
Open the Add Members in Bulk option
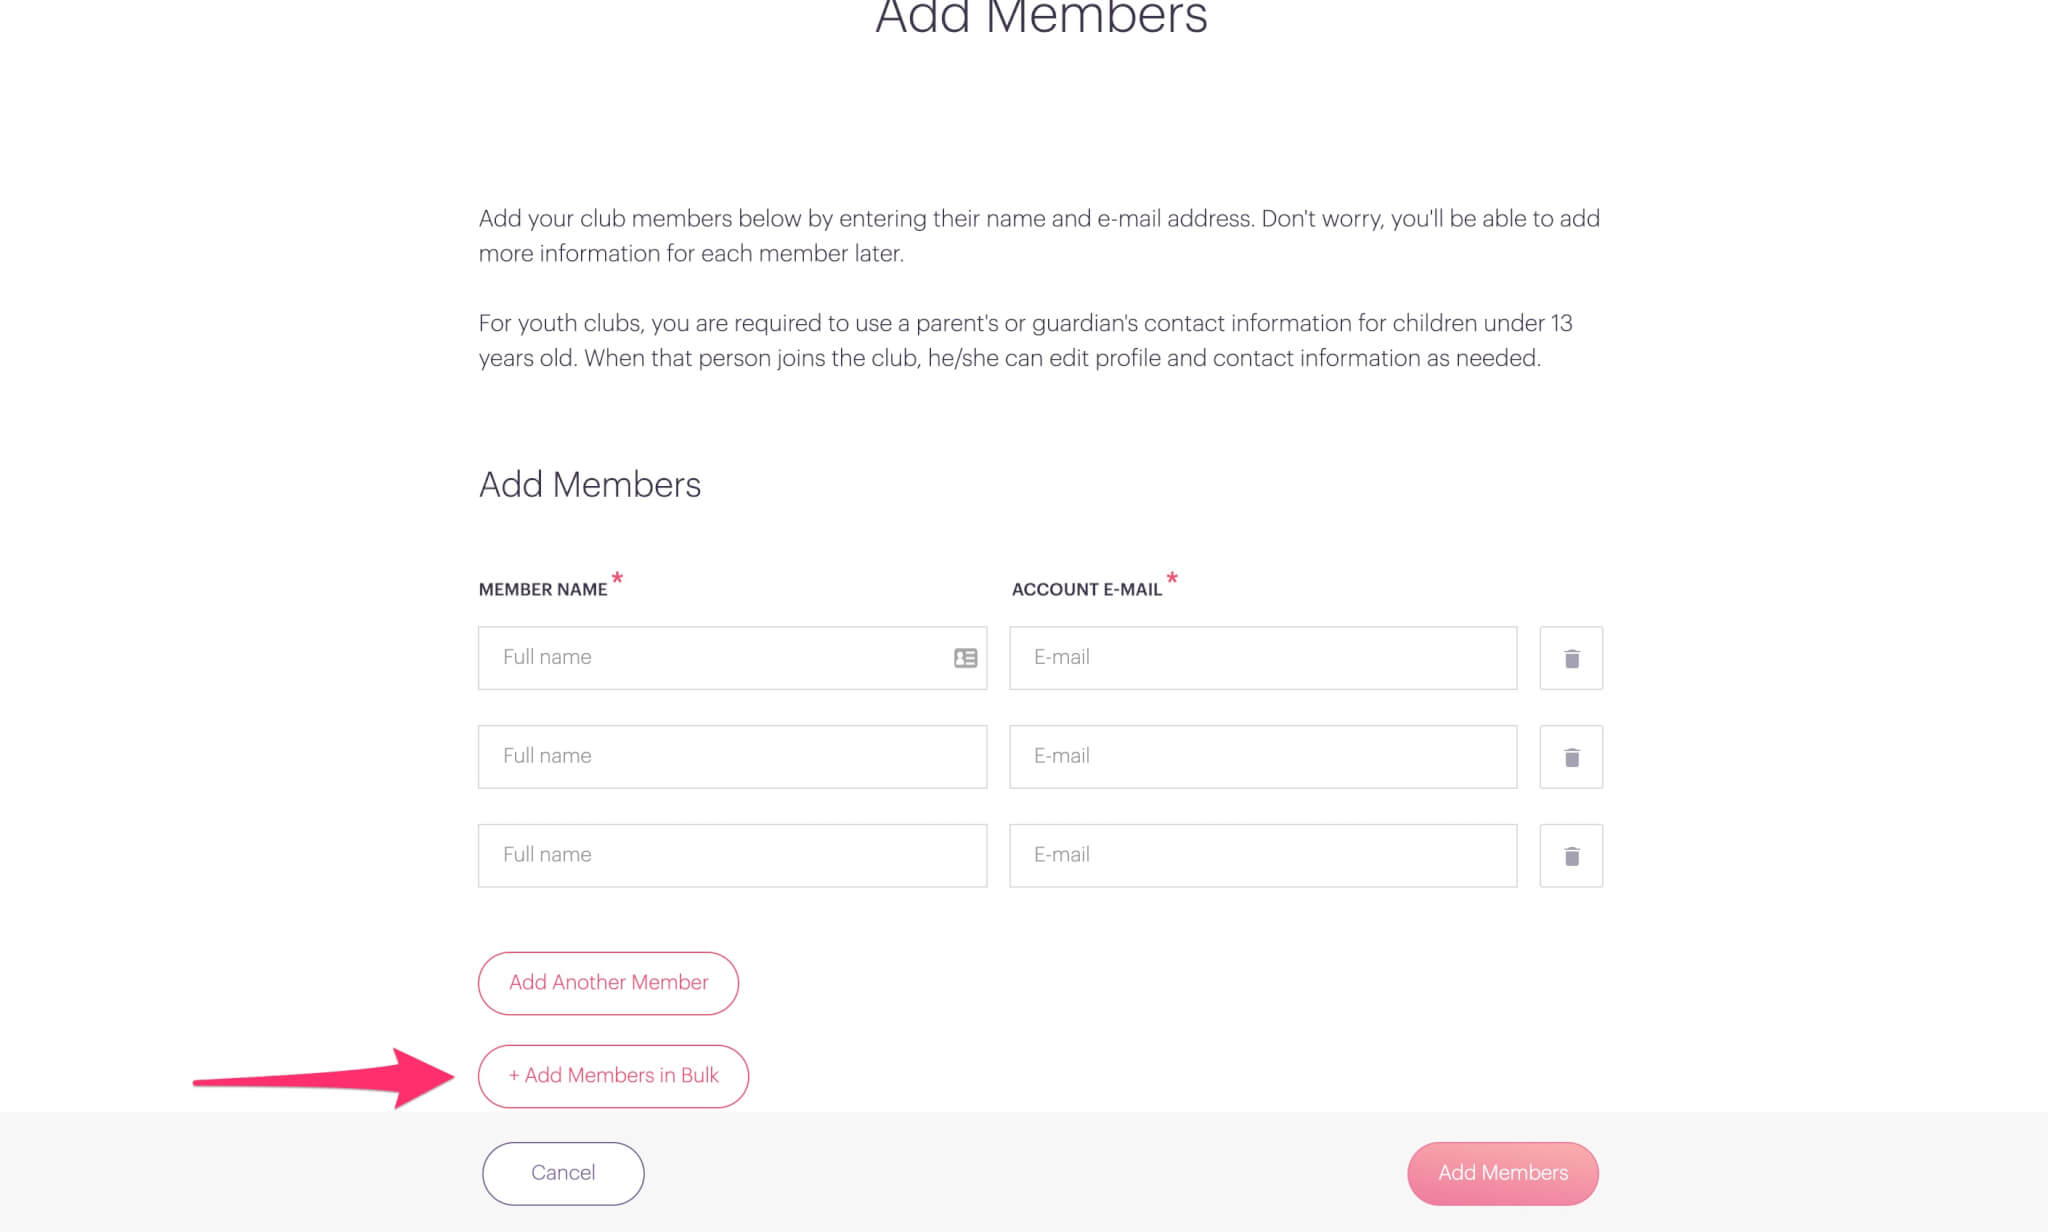pyautogui.click(x=613, y=1075)
